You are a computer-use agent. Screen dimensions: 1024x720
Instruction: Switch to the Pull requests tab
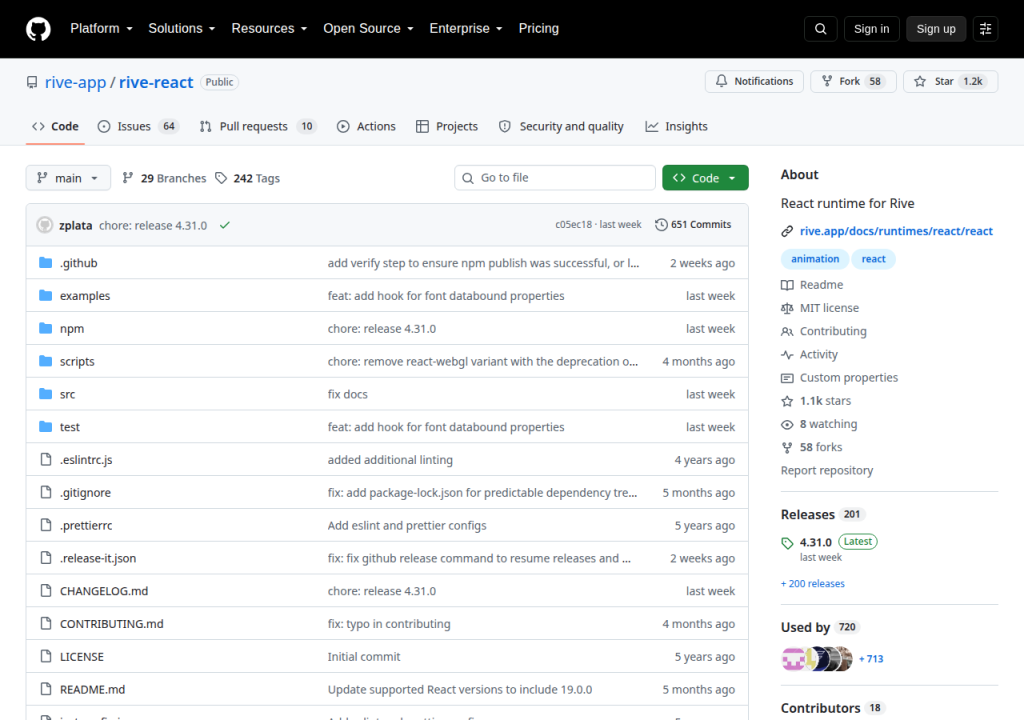click(x=257, y=126)
